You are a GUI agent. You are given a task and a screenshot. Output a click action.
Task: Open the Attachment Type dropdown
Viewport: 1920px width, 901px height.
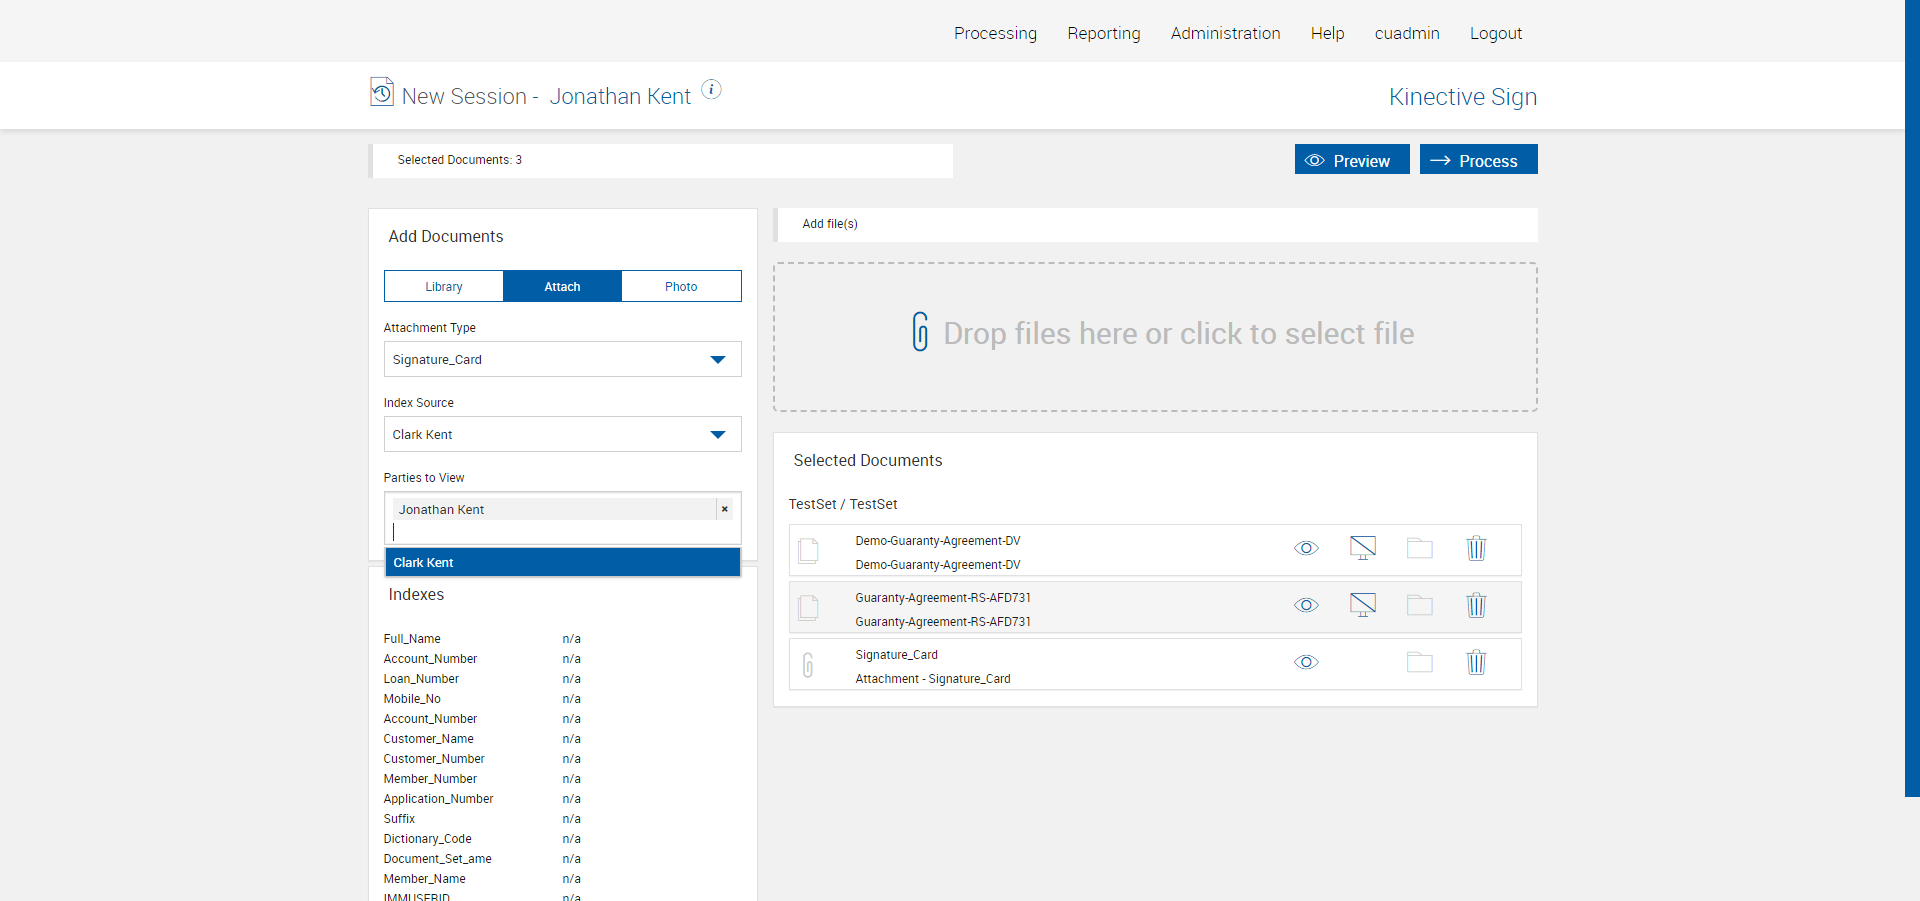pyautogui.click(x=562, y=359)
